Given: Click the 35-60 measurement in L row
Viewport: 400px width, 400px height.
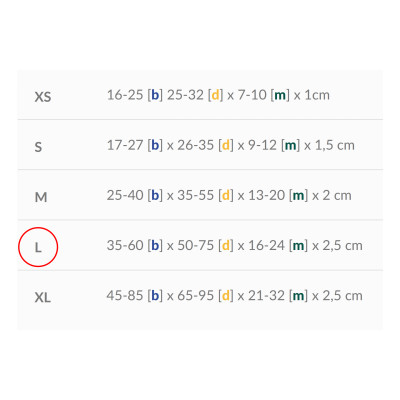Looking at the screenshot, I should pos(125,245).
